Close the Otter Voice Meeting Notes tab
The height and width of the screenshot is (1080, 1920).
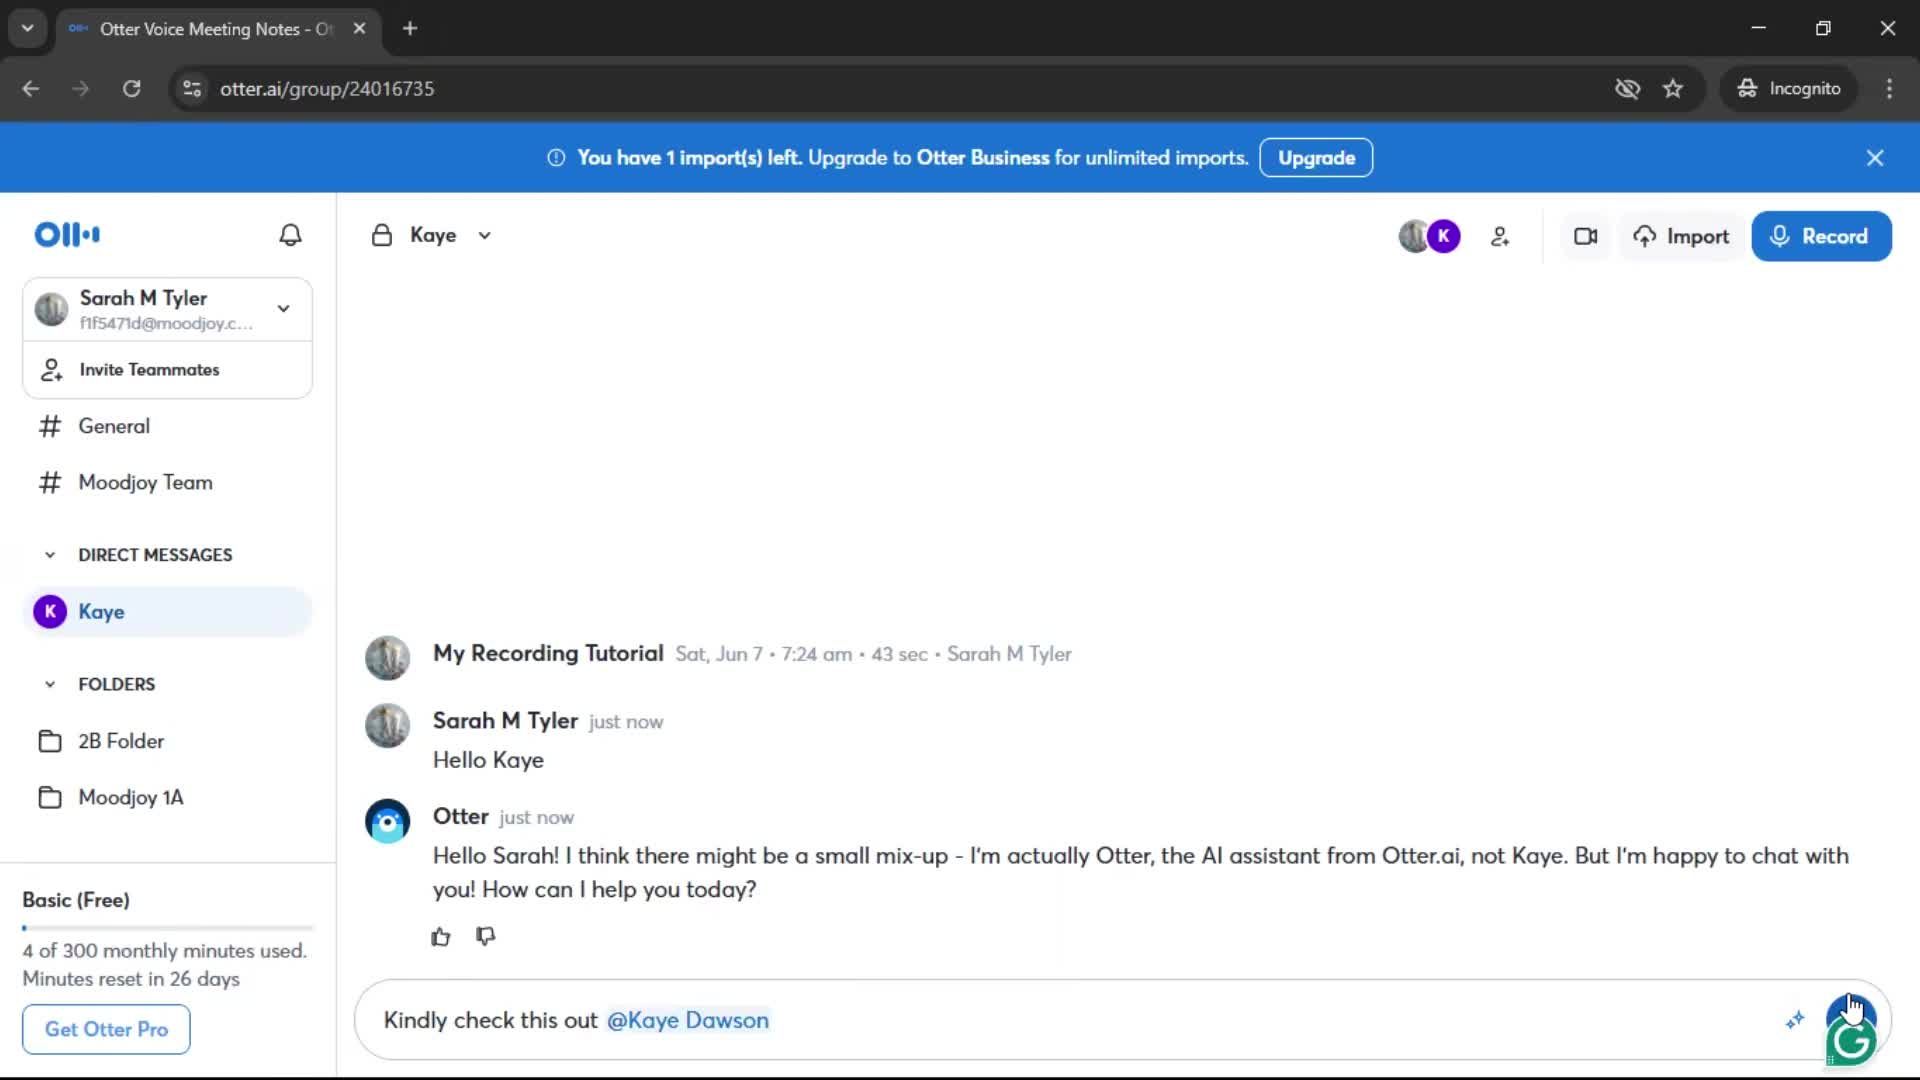(x=359, y=28)
